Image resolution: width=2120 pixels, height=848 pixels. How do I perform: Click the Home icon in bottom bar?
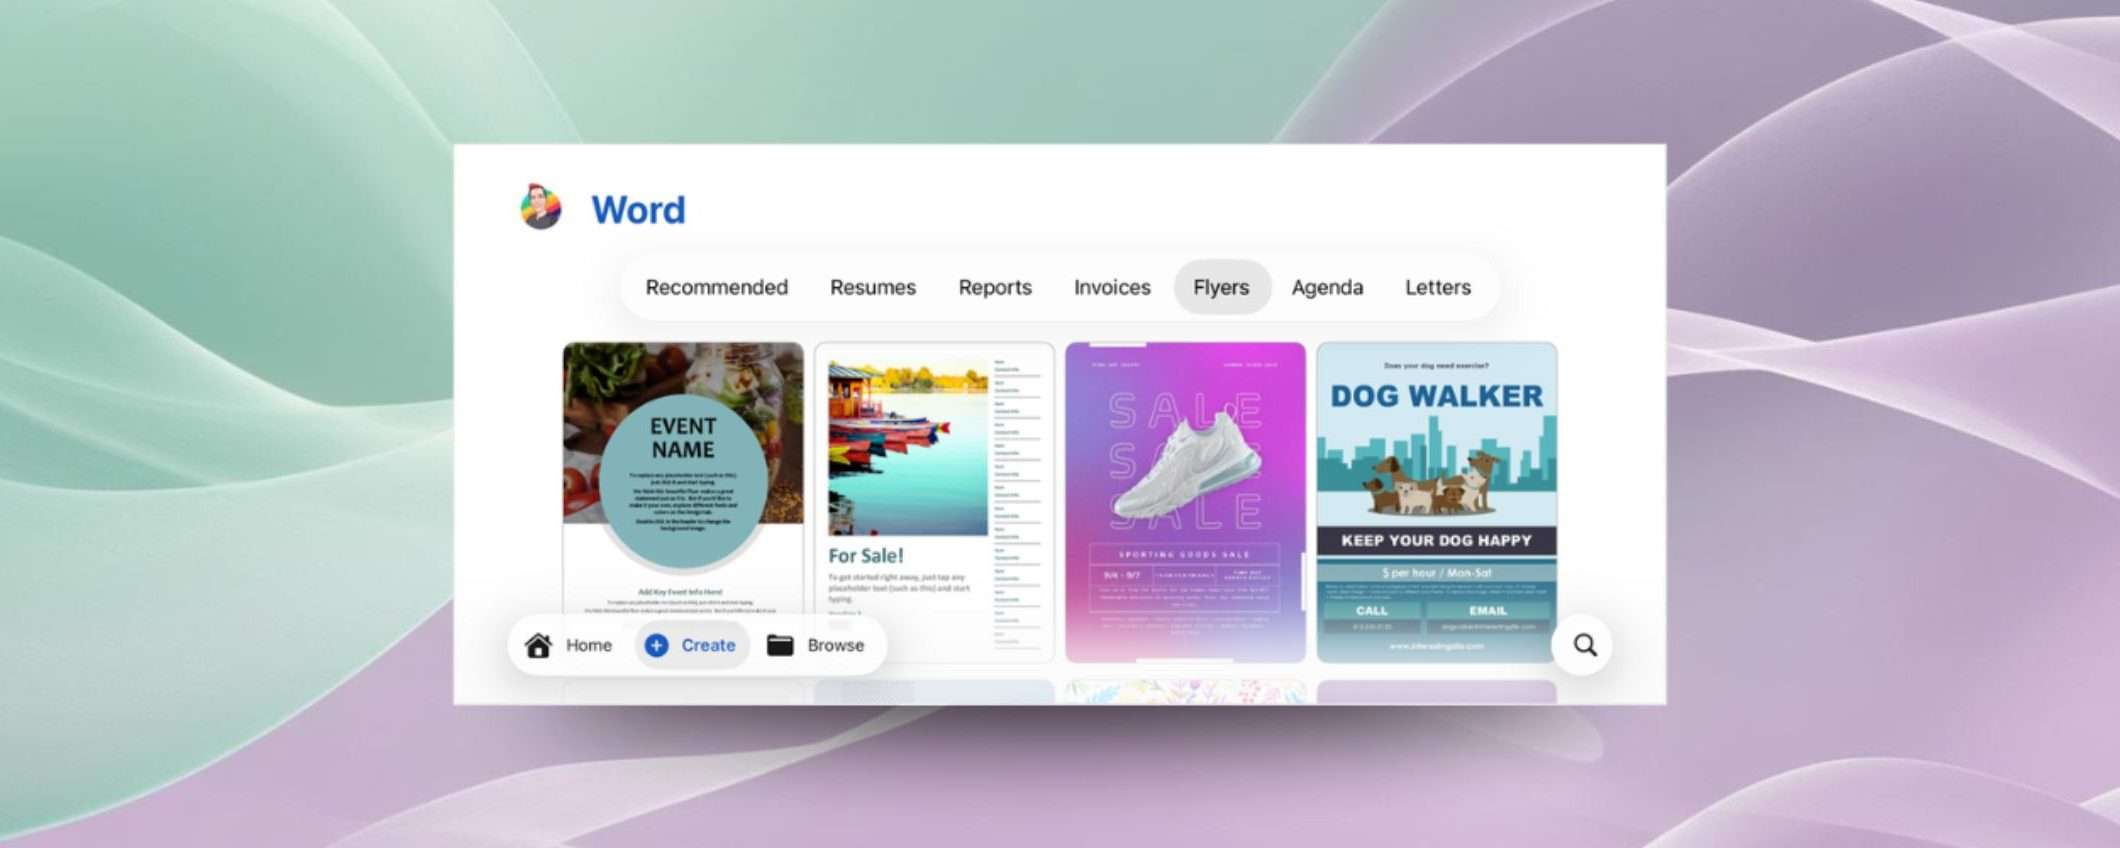539,646
